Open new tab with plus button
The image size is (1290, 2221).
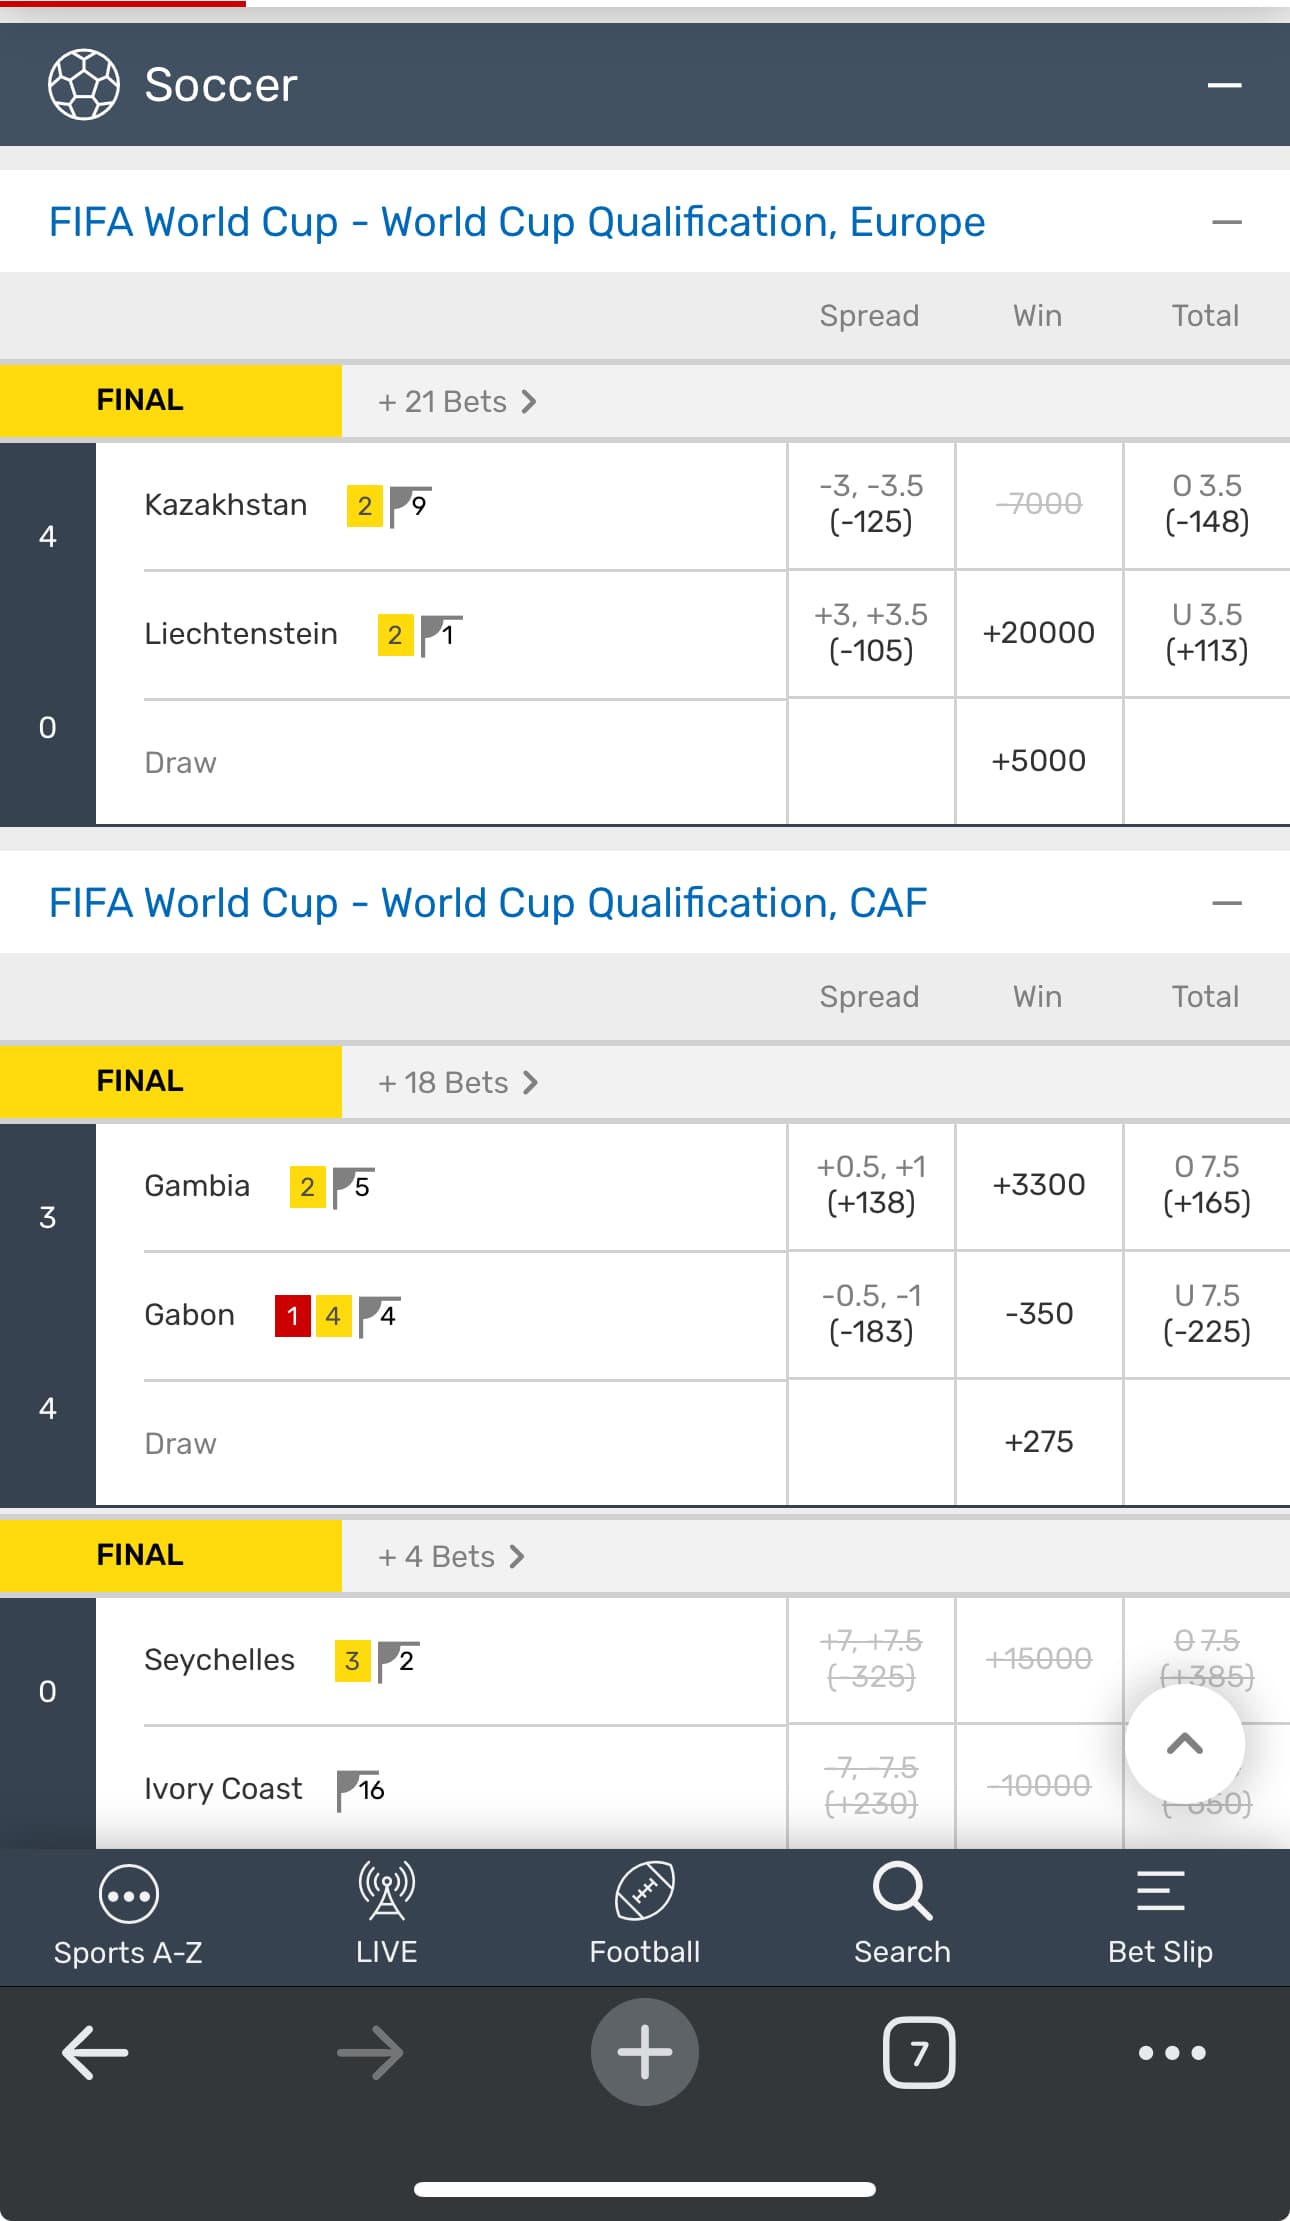click(x=644, y=2052)
